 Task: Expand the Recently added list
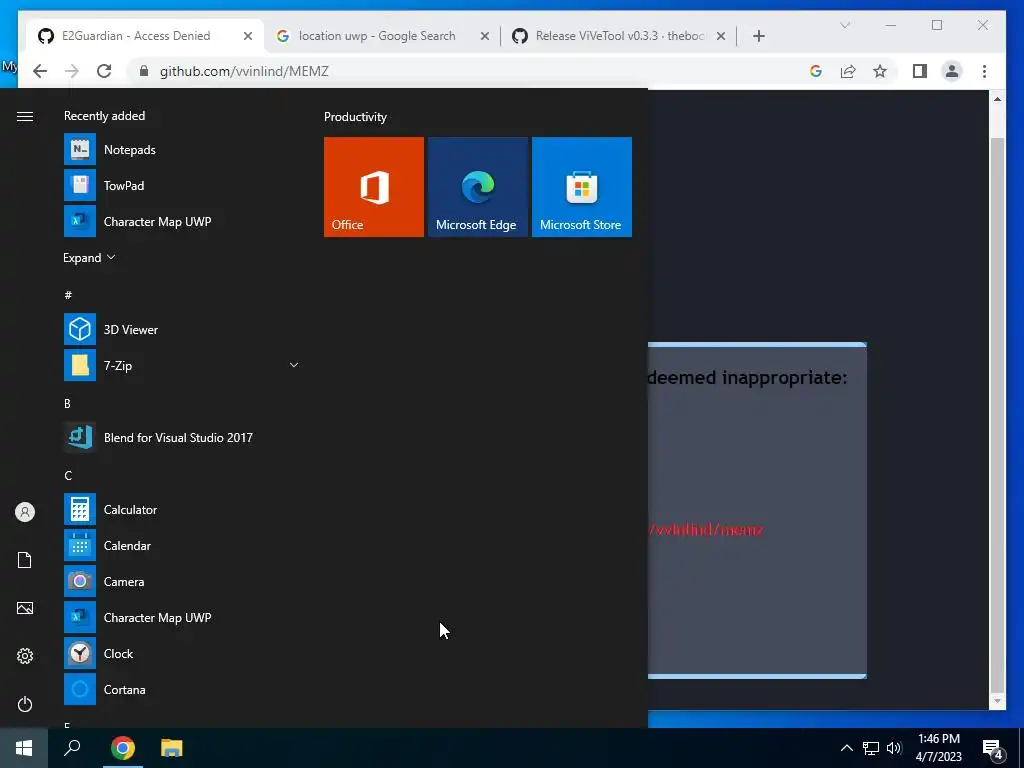pyautogui.click(x=89, y=257)
